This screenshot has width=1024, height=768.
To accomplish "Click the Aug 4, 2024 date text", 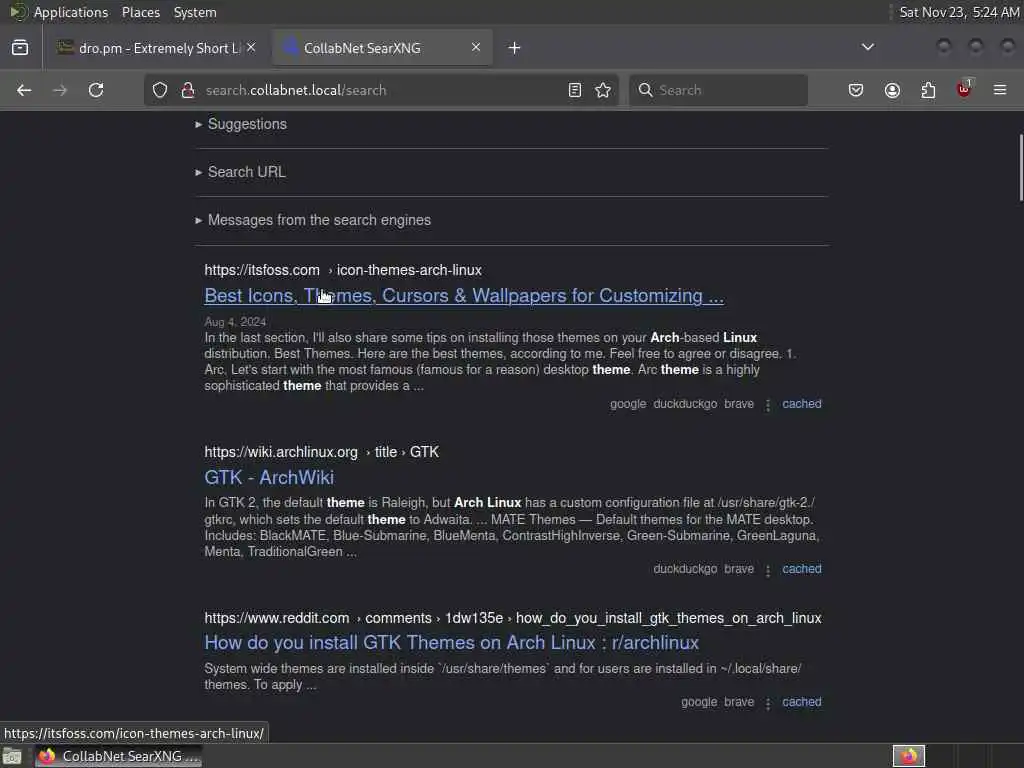I will 235,321.
